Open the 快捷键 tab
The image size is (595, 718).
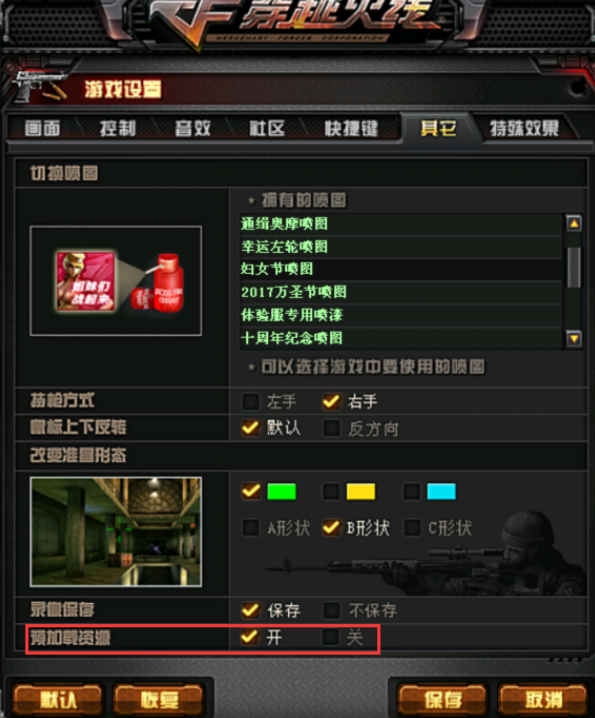pos(351,128)
